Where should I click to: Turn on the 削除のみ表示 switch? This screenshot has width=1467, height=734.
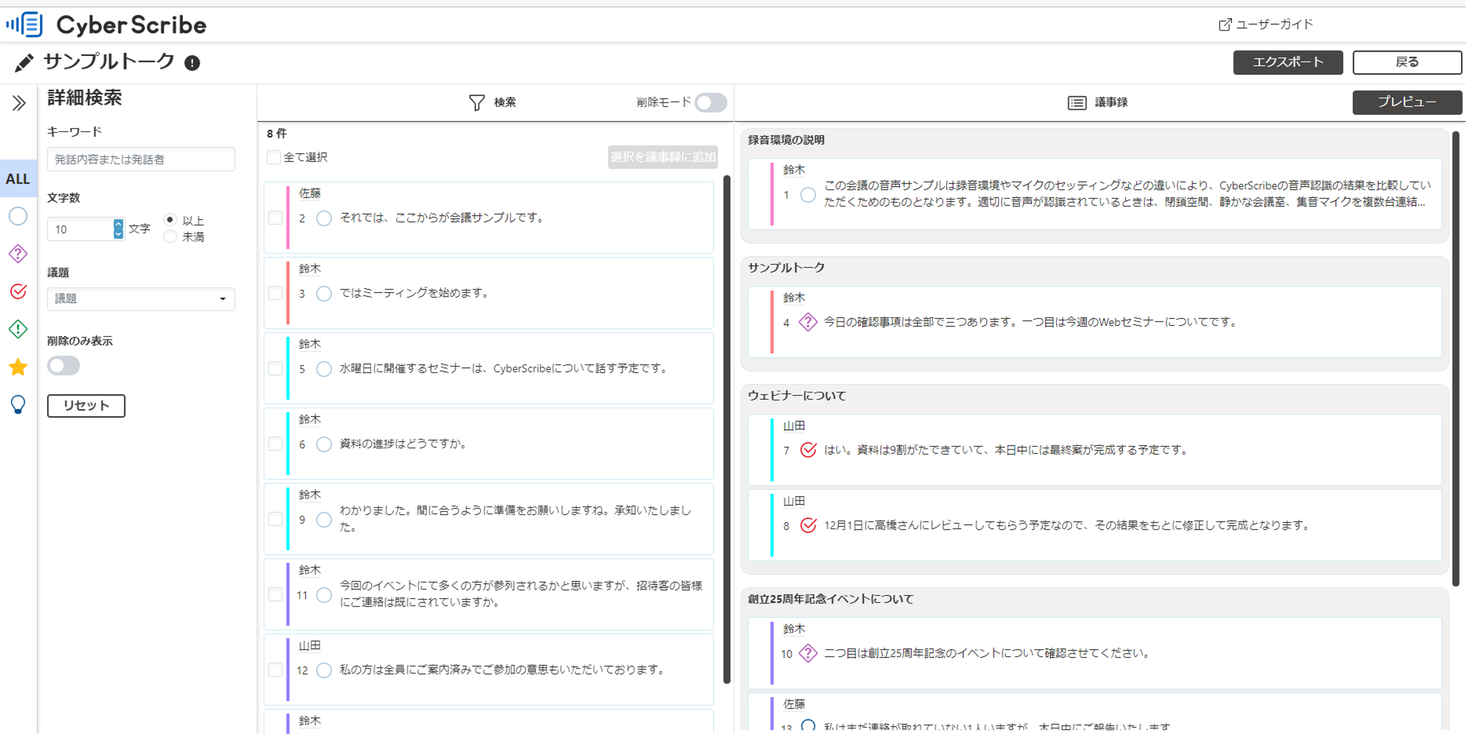[x=63, y=365]
